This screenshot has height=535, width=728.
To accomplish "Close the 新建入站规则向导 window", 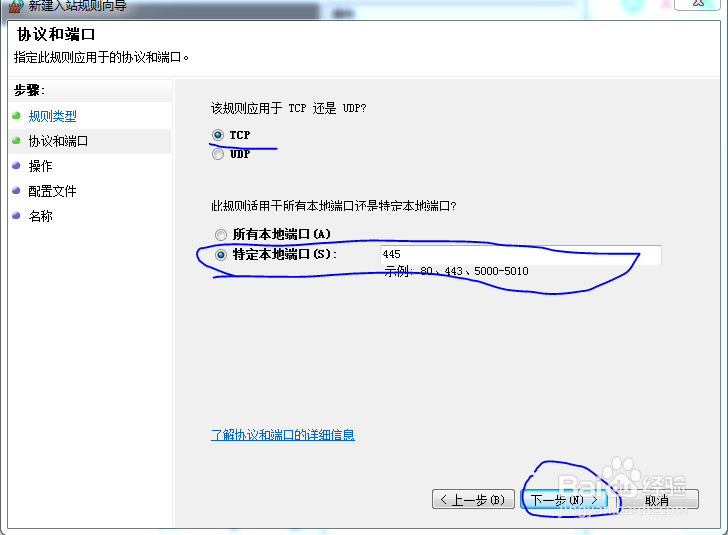I will [698, 4].
